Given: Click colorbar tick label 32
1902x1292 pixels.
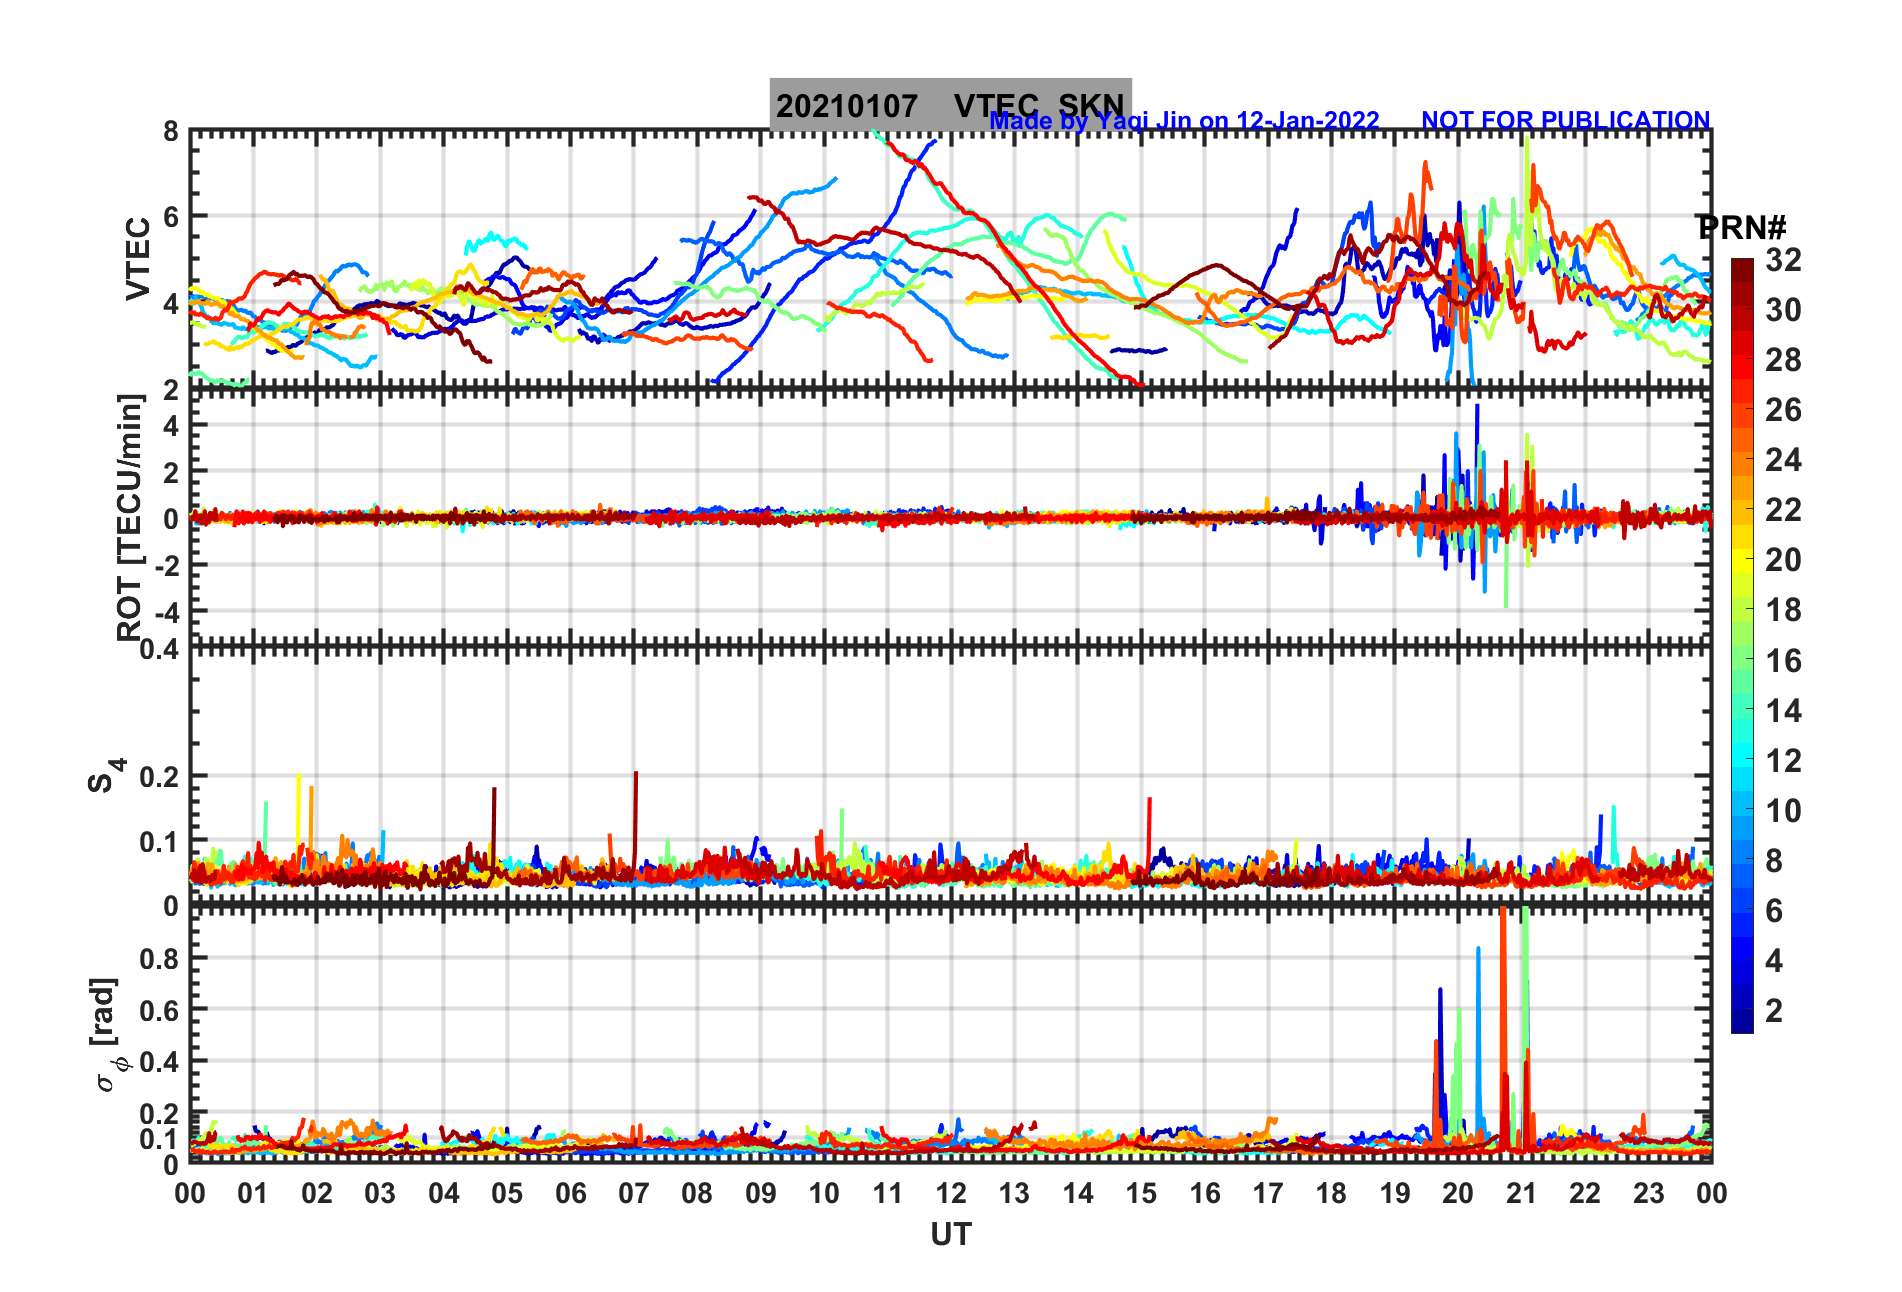Looking at the screenshot, I should point(1783,260).
